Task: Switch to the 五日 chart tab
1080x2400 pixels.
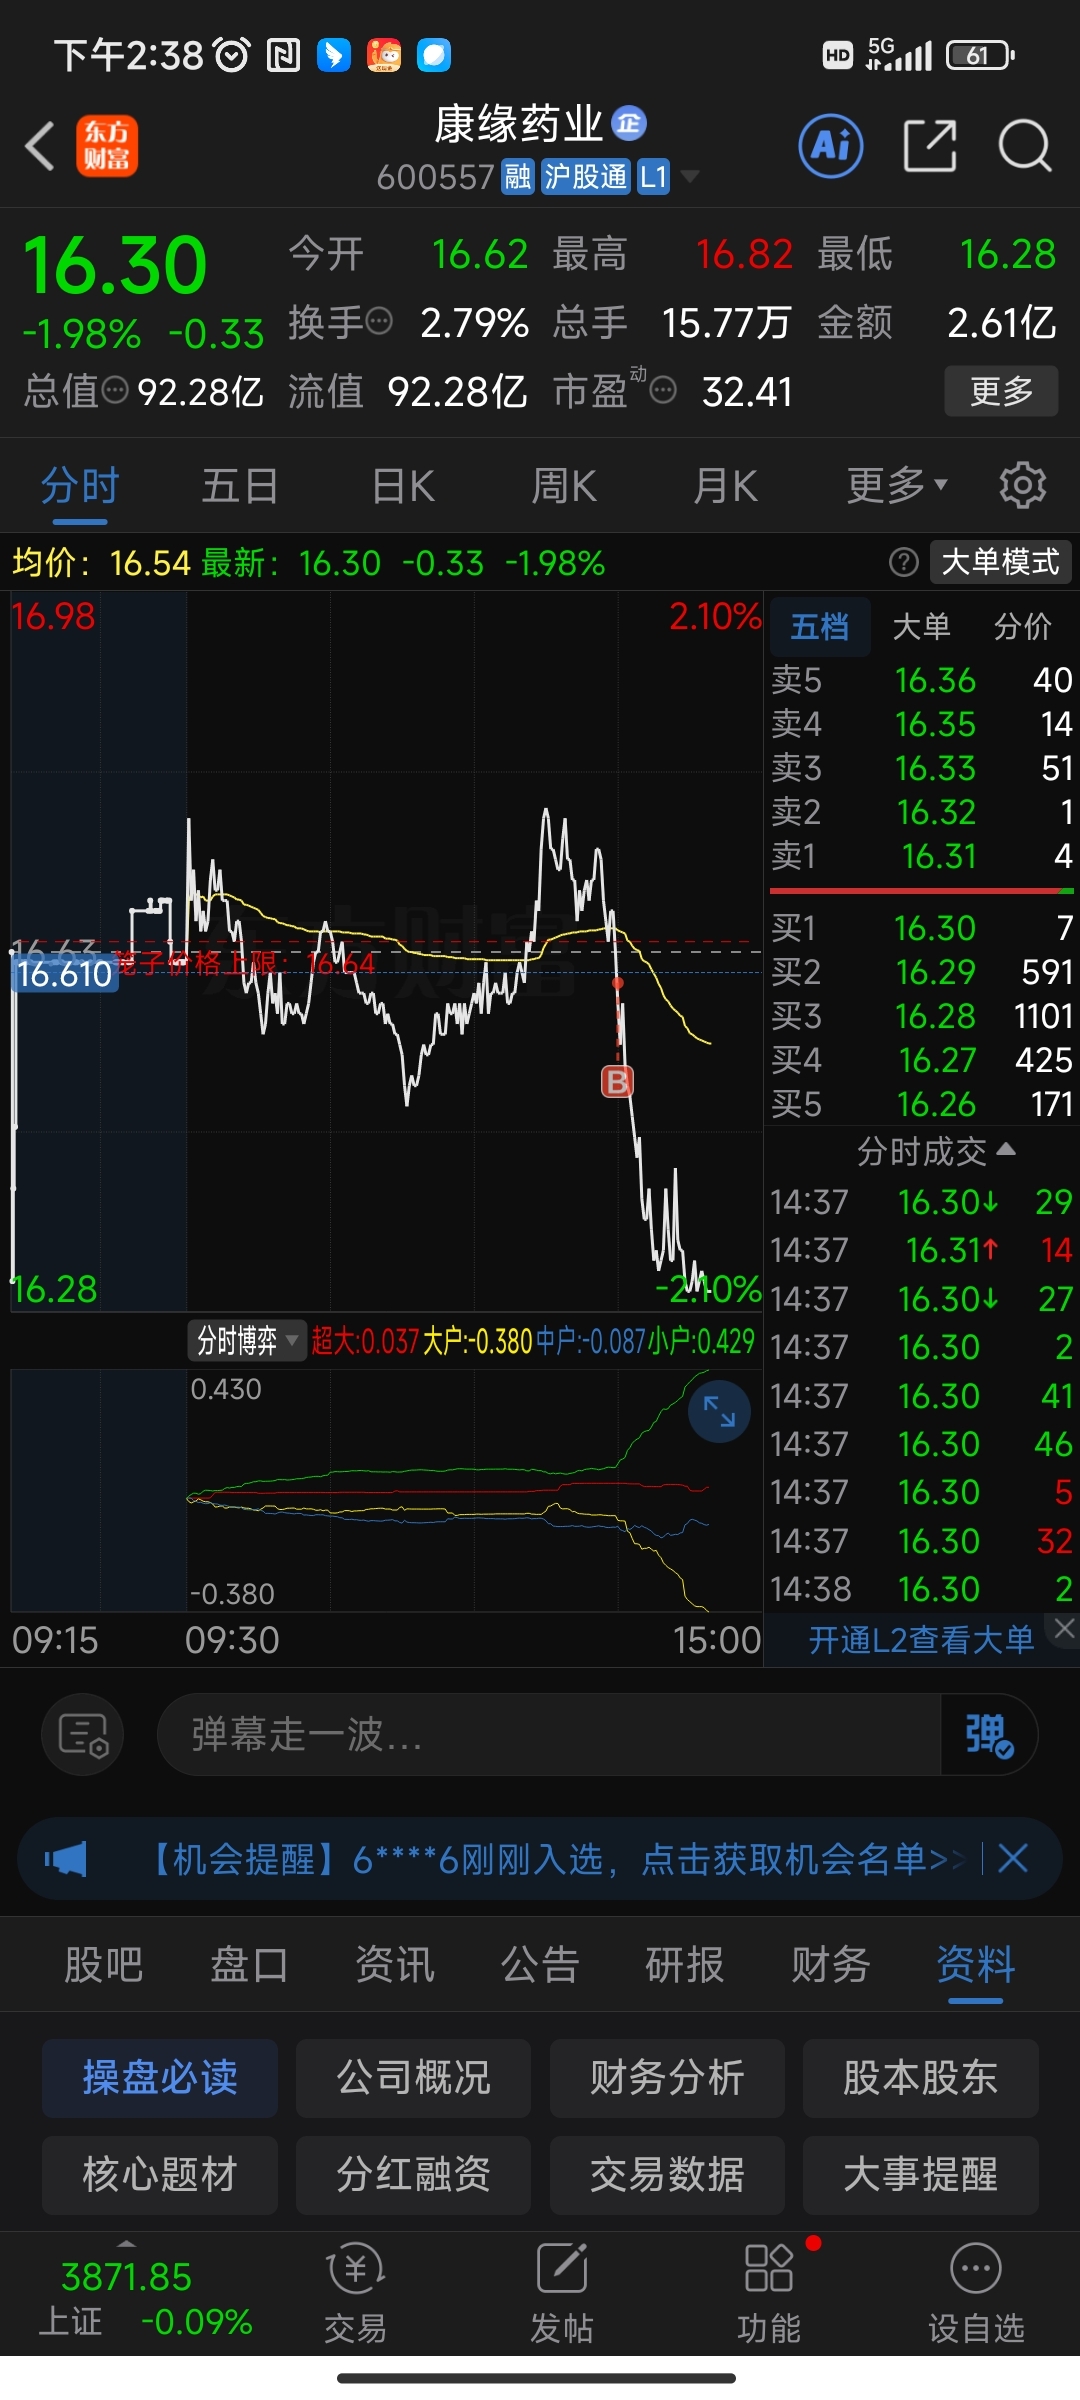Action: point(240,486)
